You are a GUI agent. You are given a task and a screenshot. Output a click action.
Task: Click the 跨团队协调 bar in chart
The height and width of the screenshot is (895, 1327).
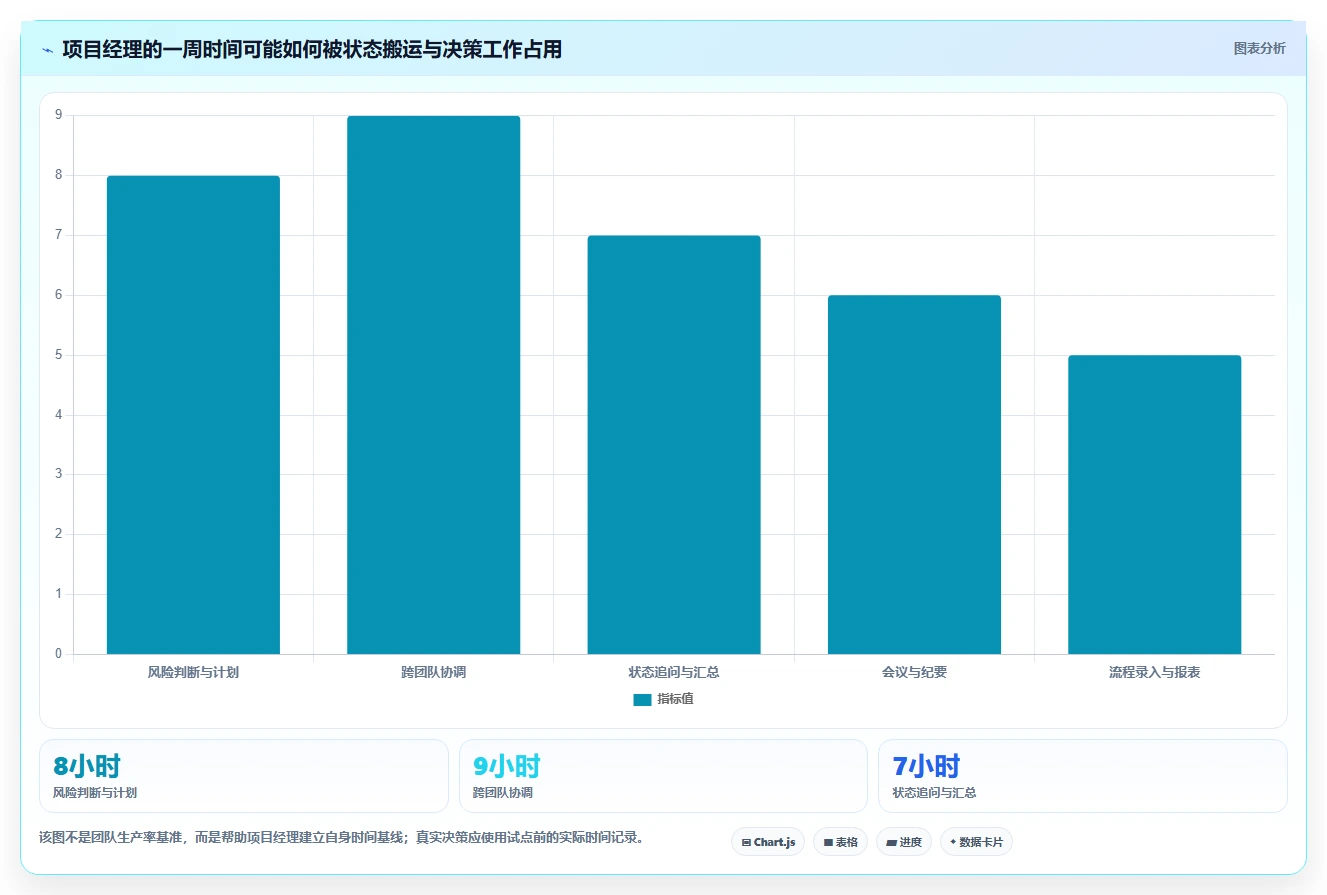pos(433,385)
